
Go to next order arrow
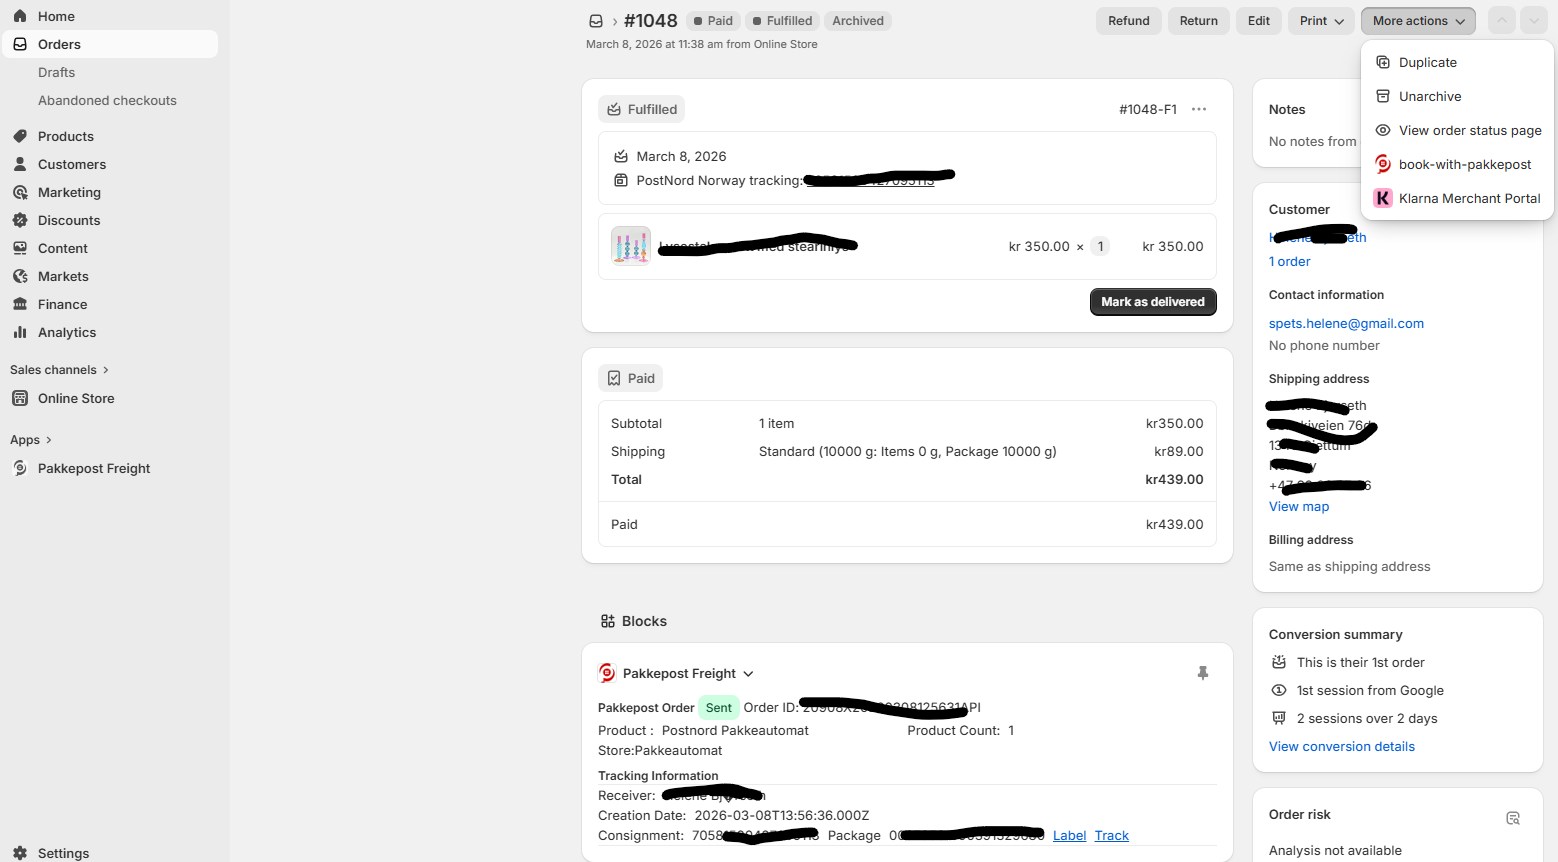[1534, 21]
